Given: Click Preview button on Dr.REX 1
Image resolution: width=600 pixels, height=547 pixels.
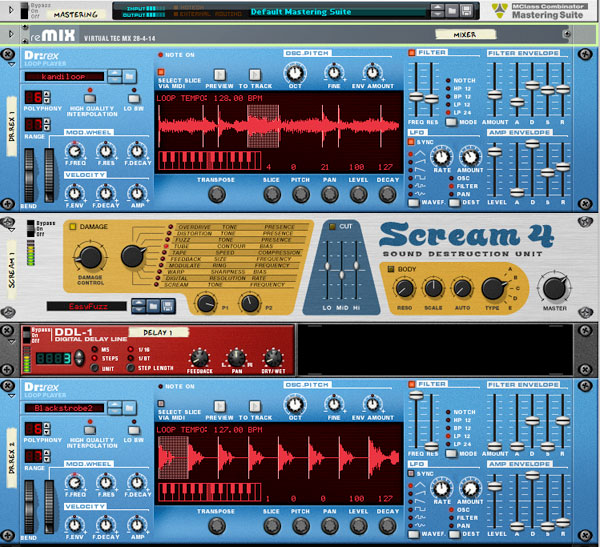Looking at the screenshot, I should pos(220,75).
